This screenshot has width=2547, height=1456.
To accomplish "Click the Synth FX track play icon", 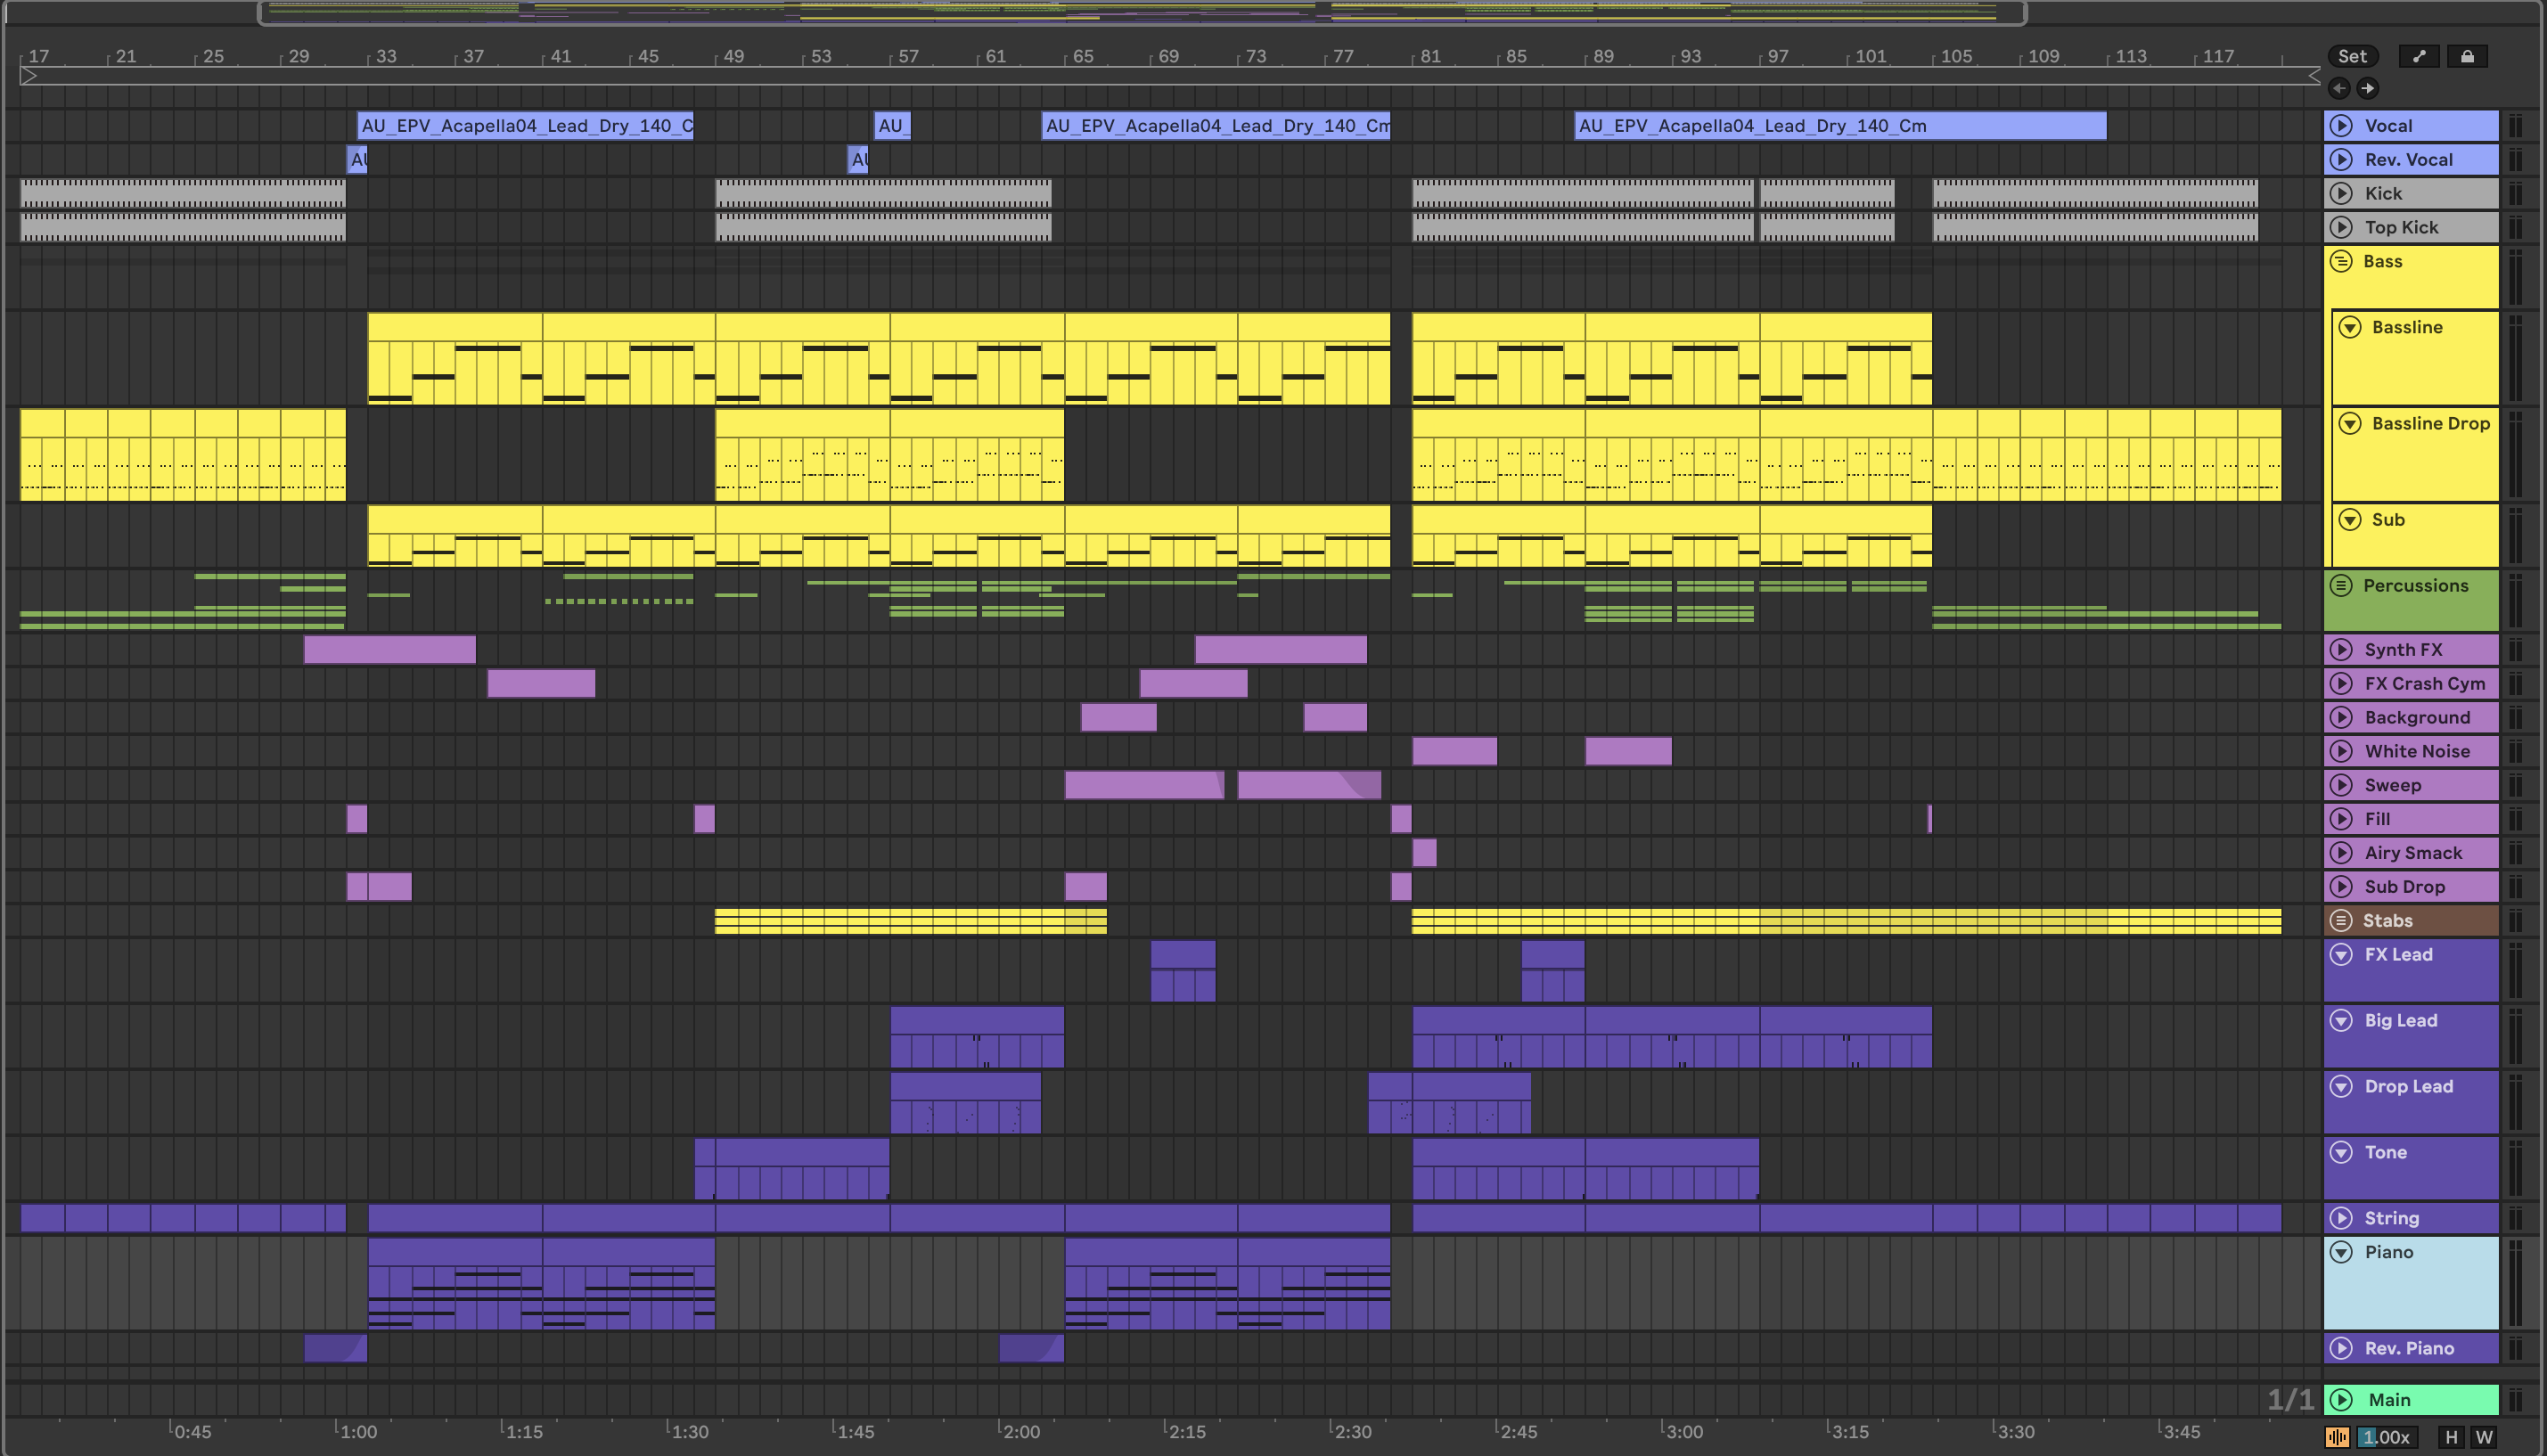I will pos(2341,649).
